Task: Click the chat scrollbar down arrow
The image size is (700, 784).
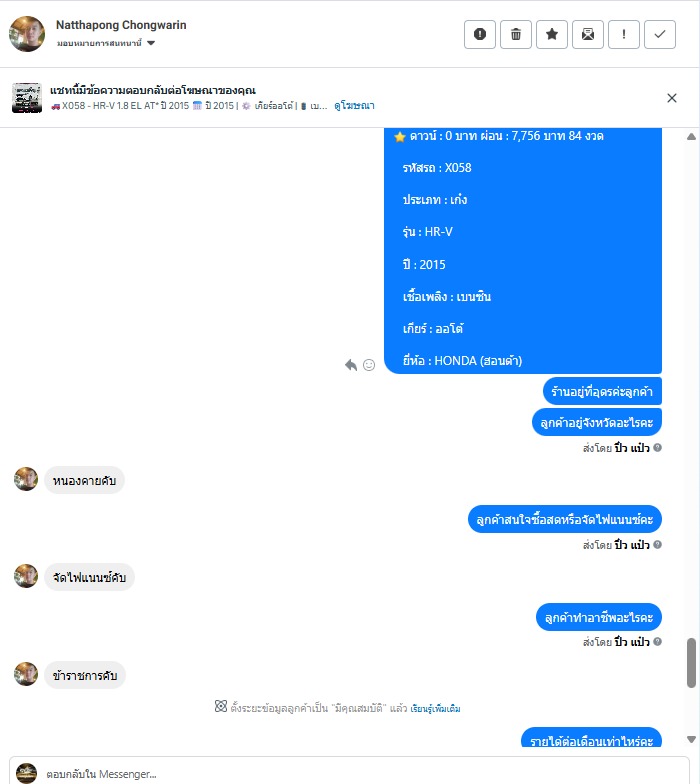Action: point(692,740)
